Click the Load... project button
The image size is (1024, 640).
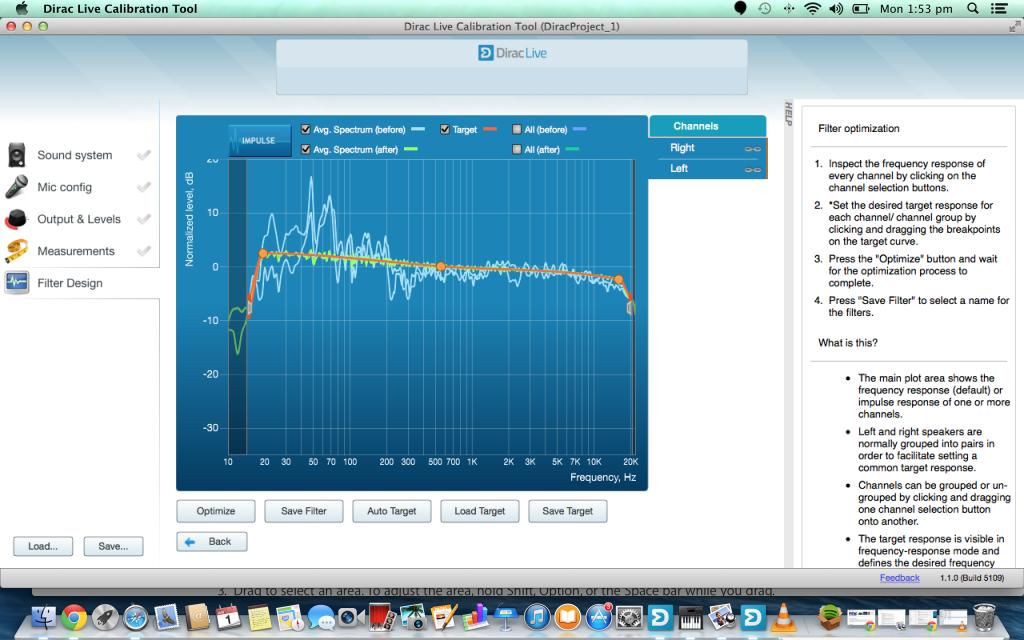pos(43,546)
